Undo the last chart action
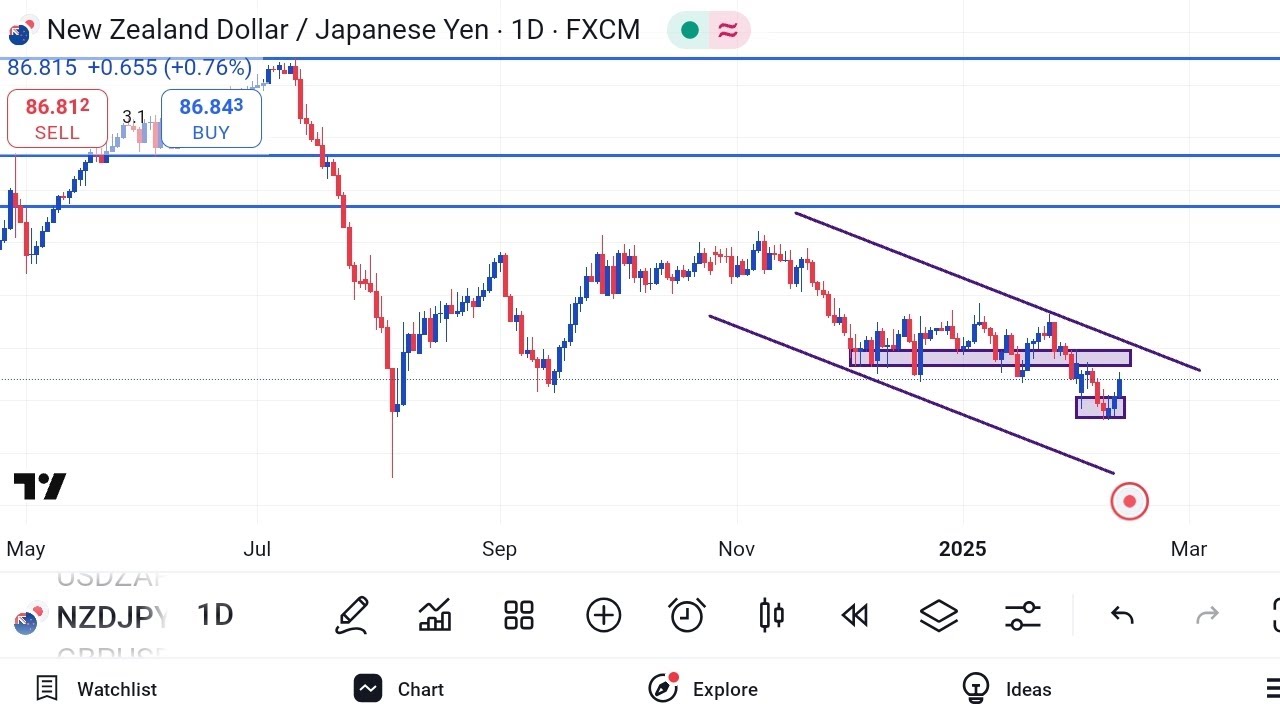The width and height of the screenshot is (1280, 720). click(1122, 615)
